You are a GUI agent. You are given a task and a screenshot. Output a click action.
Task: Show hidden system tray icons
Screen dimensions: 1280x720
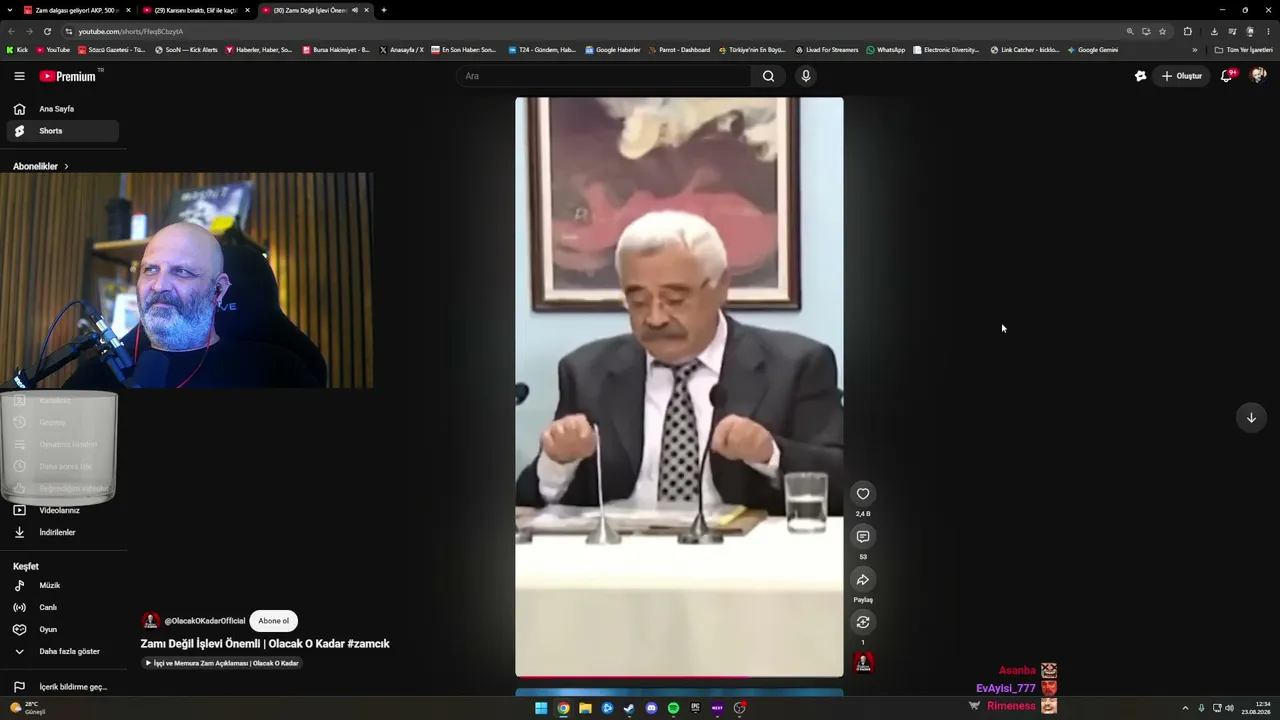pos(1185,708)
